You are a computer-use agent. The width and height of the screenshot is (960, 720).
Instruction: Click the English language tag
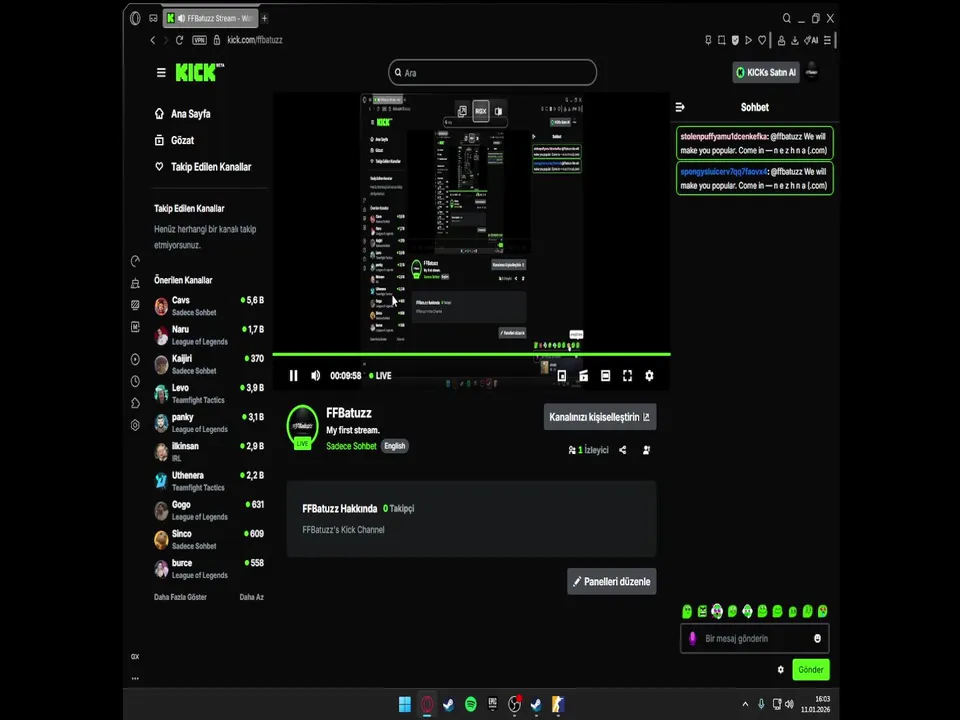pos(395,446)
